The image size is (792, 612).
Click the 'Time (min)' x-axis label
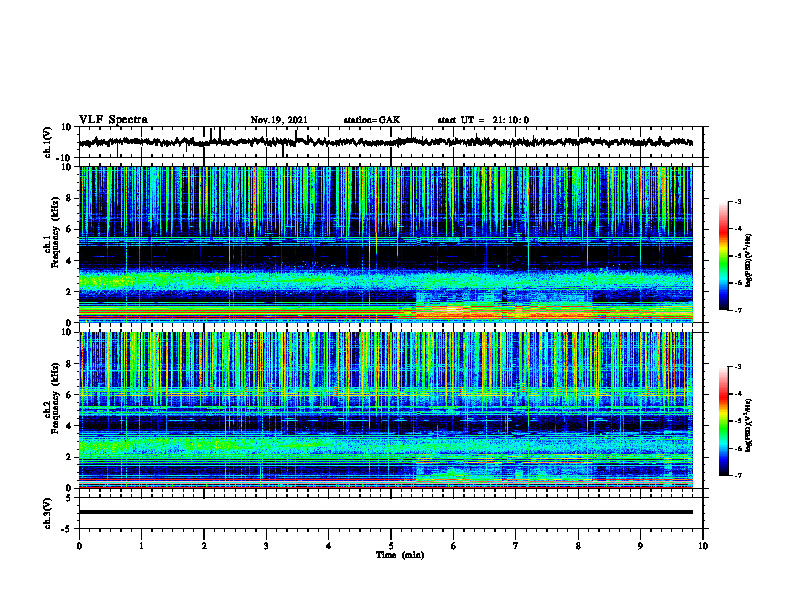point(400,555)
